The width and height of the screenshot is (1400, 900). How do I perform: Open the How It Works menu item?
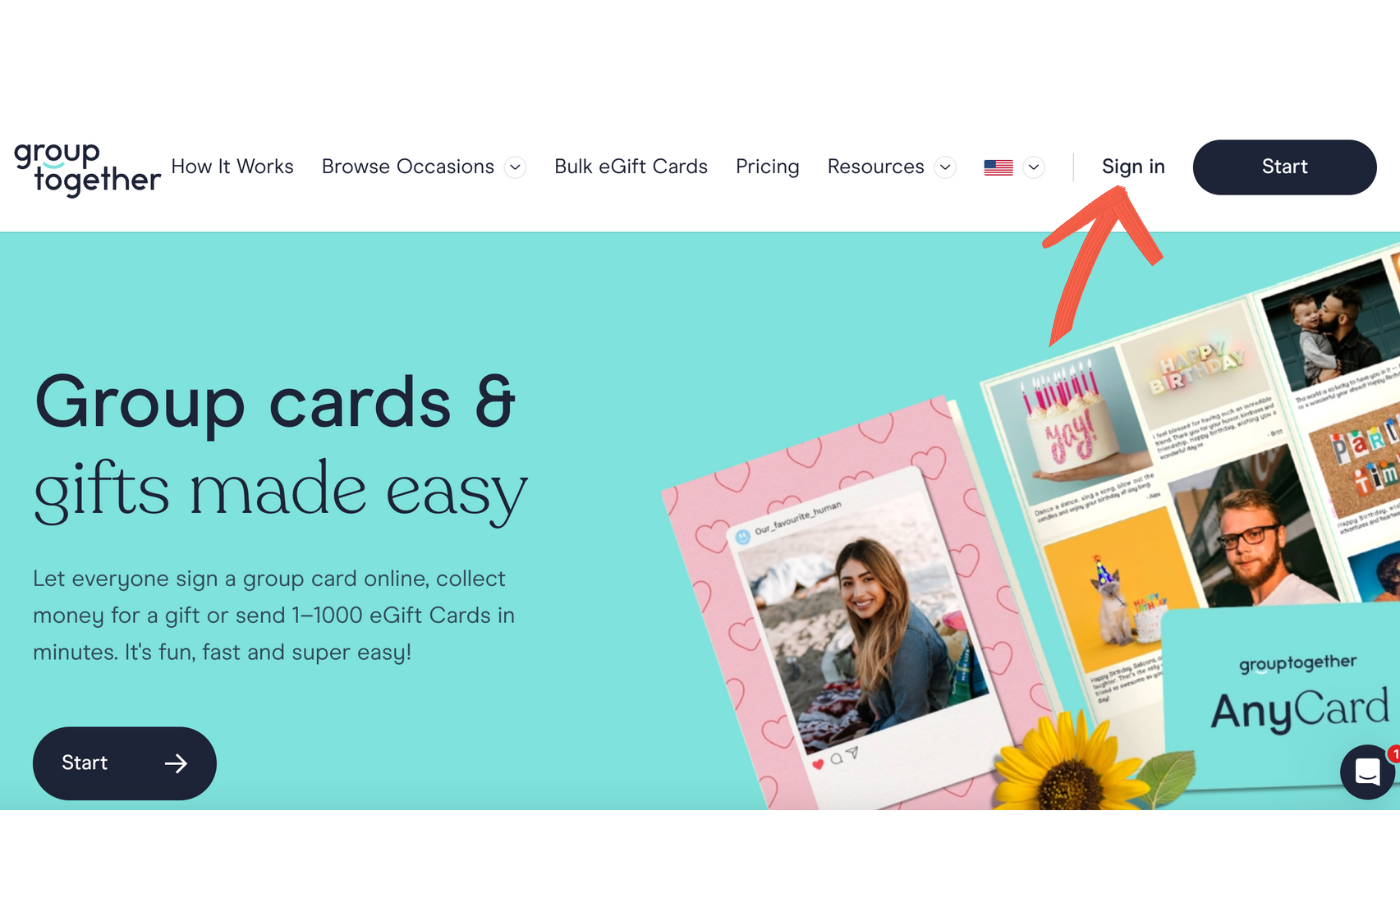[x=232, y=167]
